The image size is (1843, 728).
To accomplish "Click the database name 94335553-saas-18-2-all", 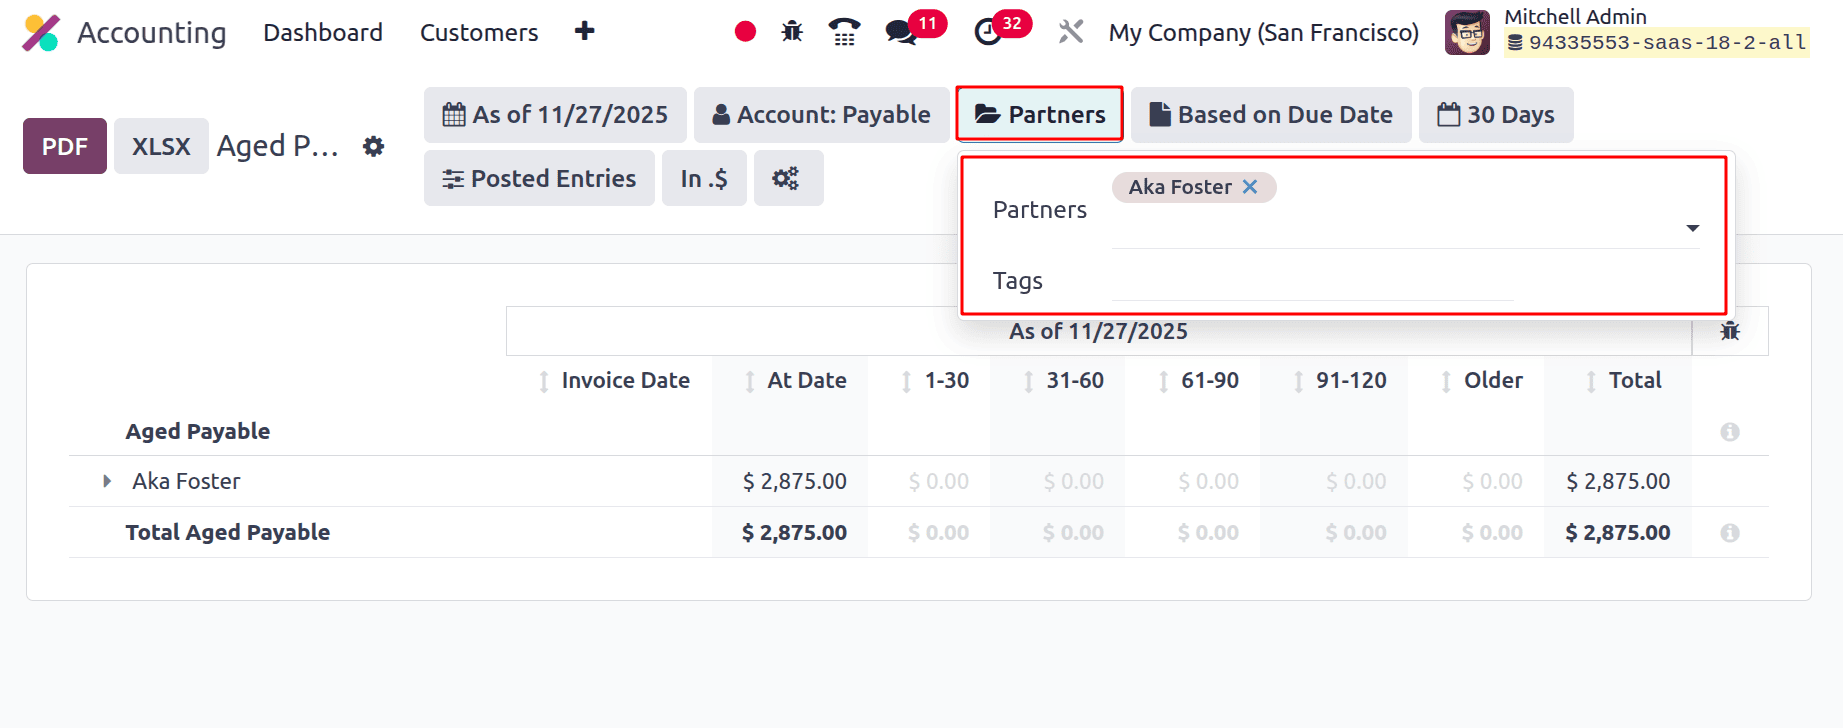I will pos(1667,43).
